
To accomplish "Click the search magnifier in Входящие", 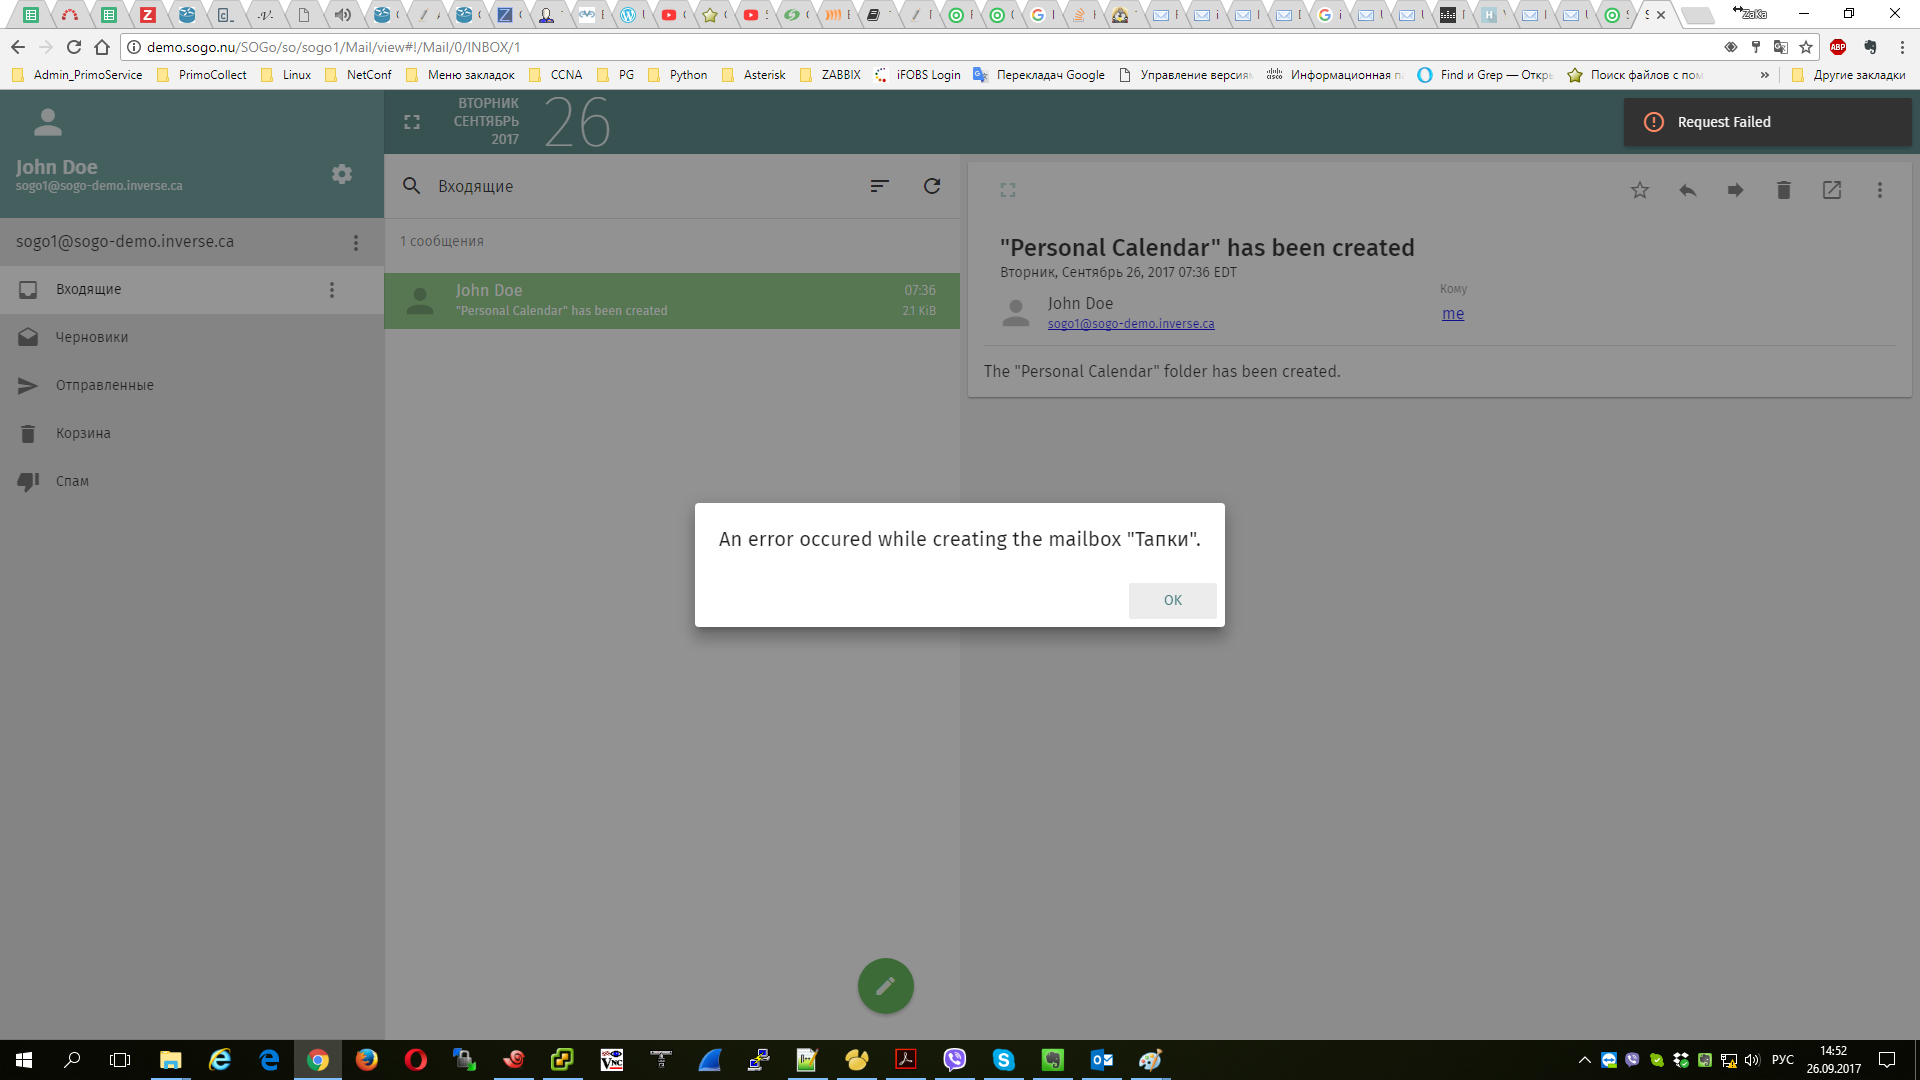I will tap(411, 186).
